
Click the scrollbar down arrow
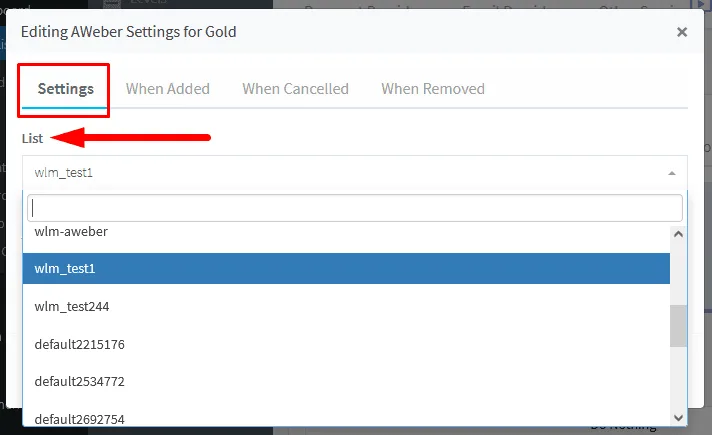[678, 418]
